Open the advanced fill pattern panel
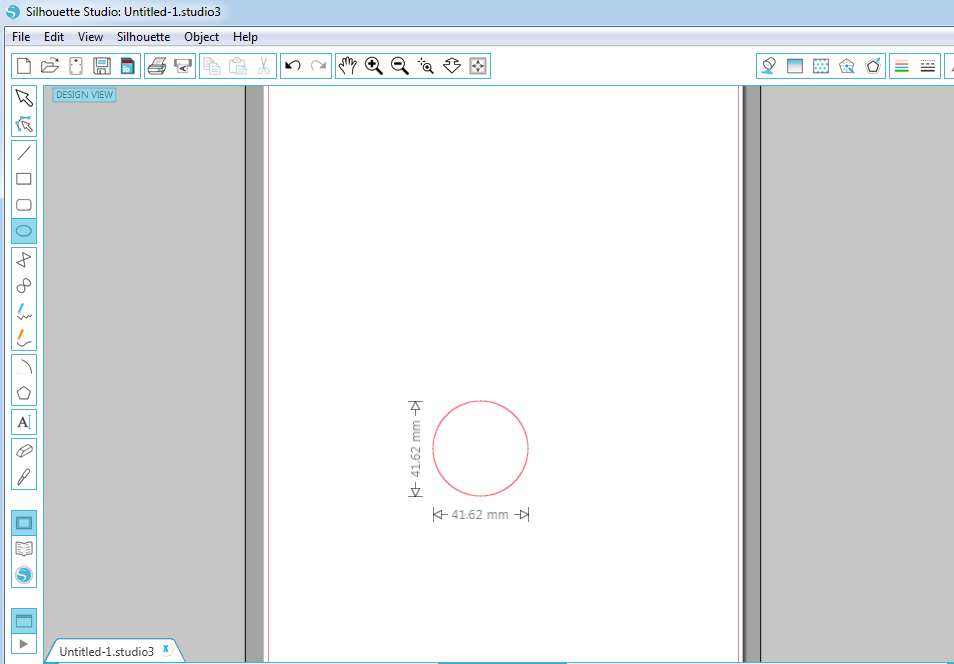The image size is (954, 664). (x=847, y=66)
